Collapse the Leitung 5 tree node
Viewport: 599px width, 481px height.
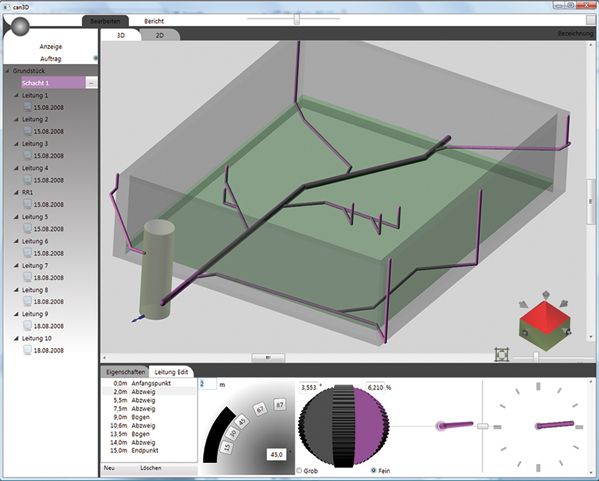point(16,217)
